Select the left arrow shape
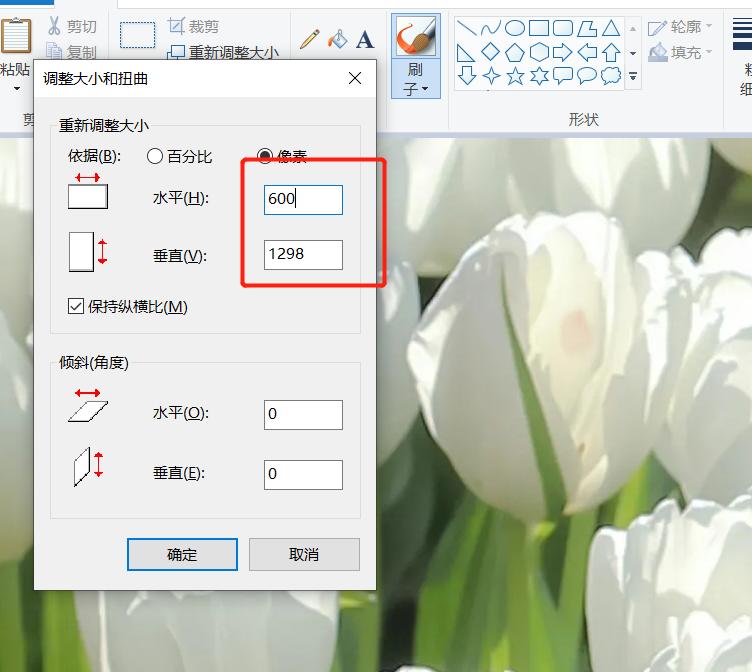 point(587,52)
